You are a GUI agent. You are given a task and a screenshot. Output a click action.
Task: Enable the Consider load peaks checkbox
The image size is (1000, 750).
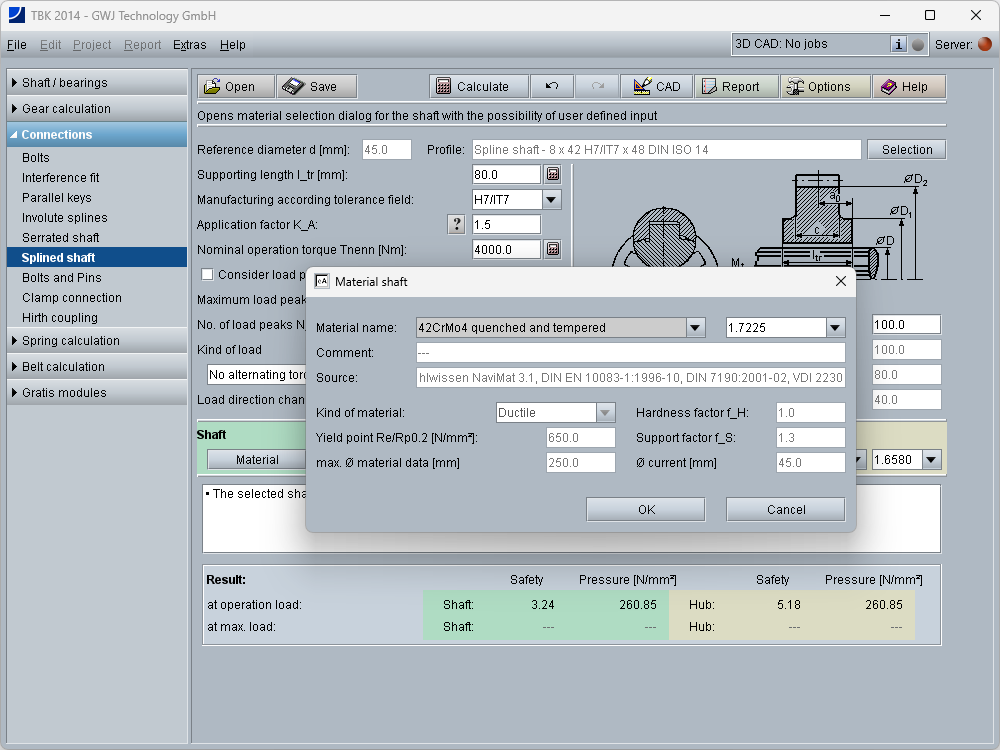pos(208,275)
